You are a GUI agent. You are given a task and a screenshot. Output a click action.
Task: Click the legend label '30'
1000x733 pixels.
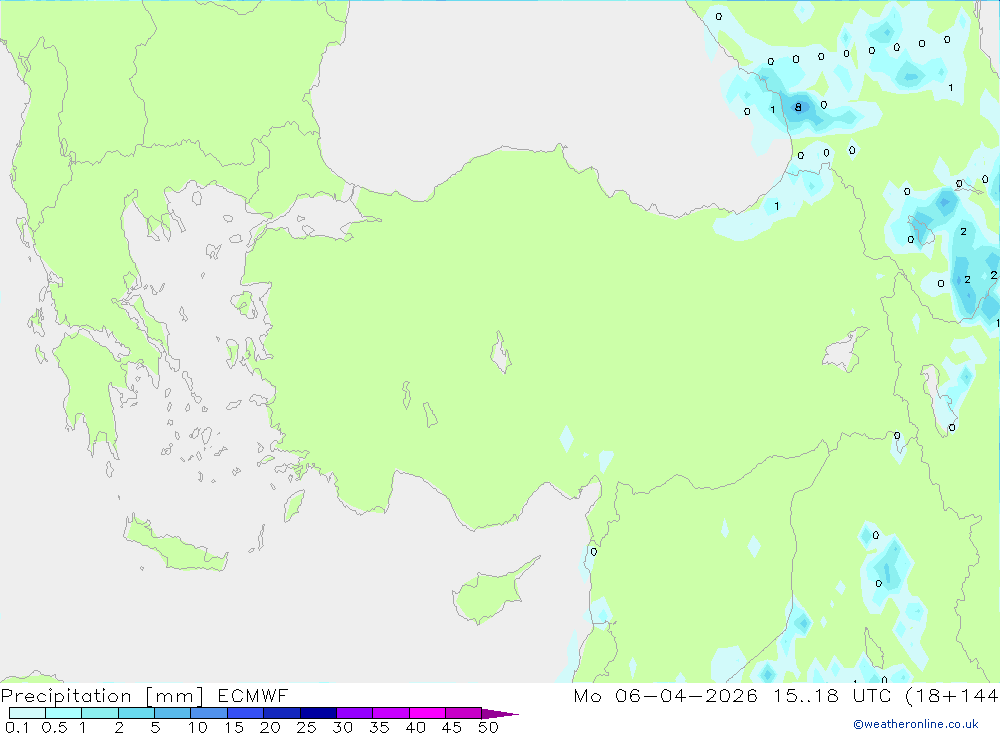tap(343, 727)
